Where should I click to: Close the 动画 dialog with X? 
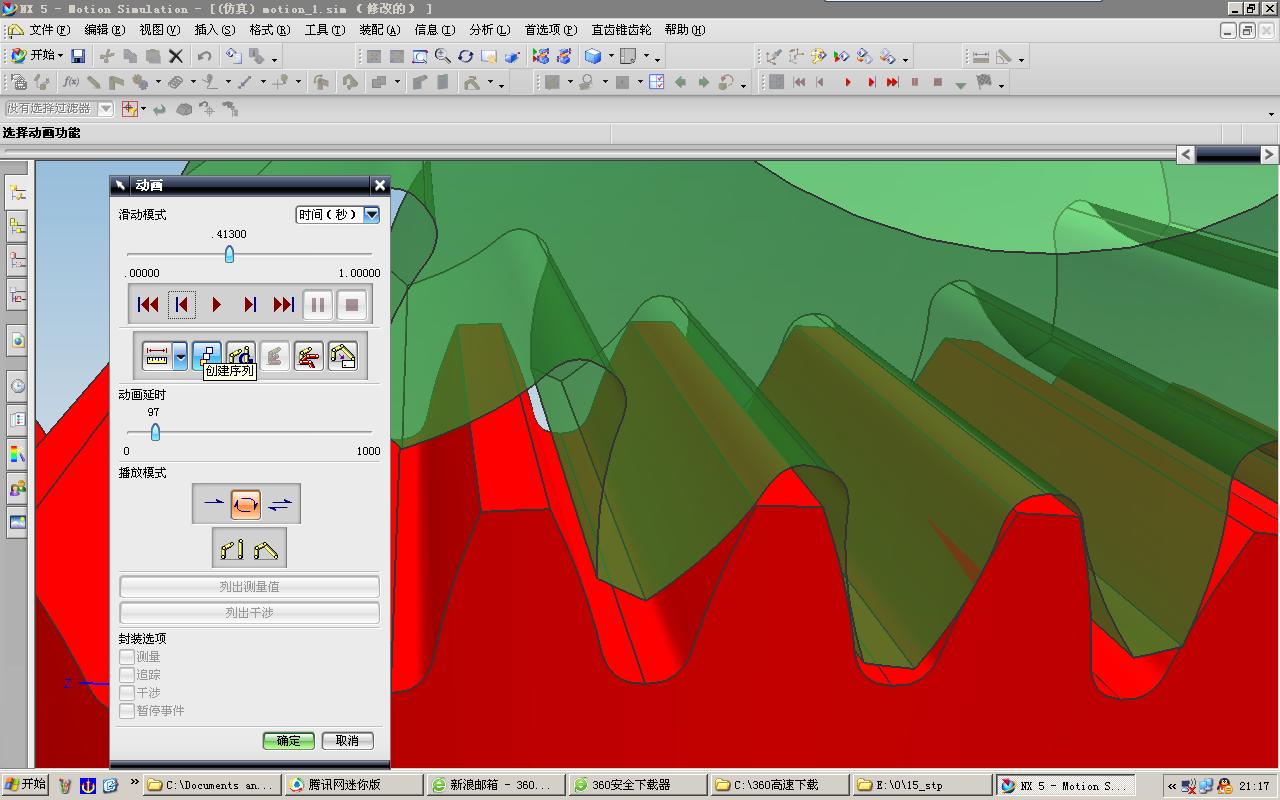380,185
